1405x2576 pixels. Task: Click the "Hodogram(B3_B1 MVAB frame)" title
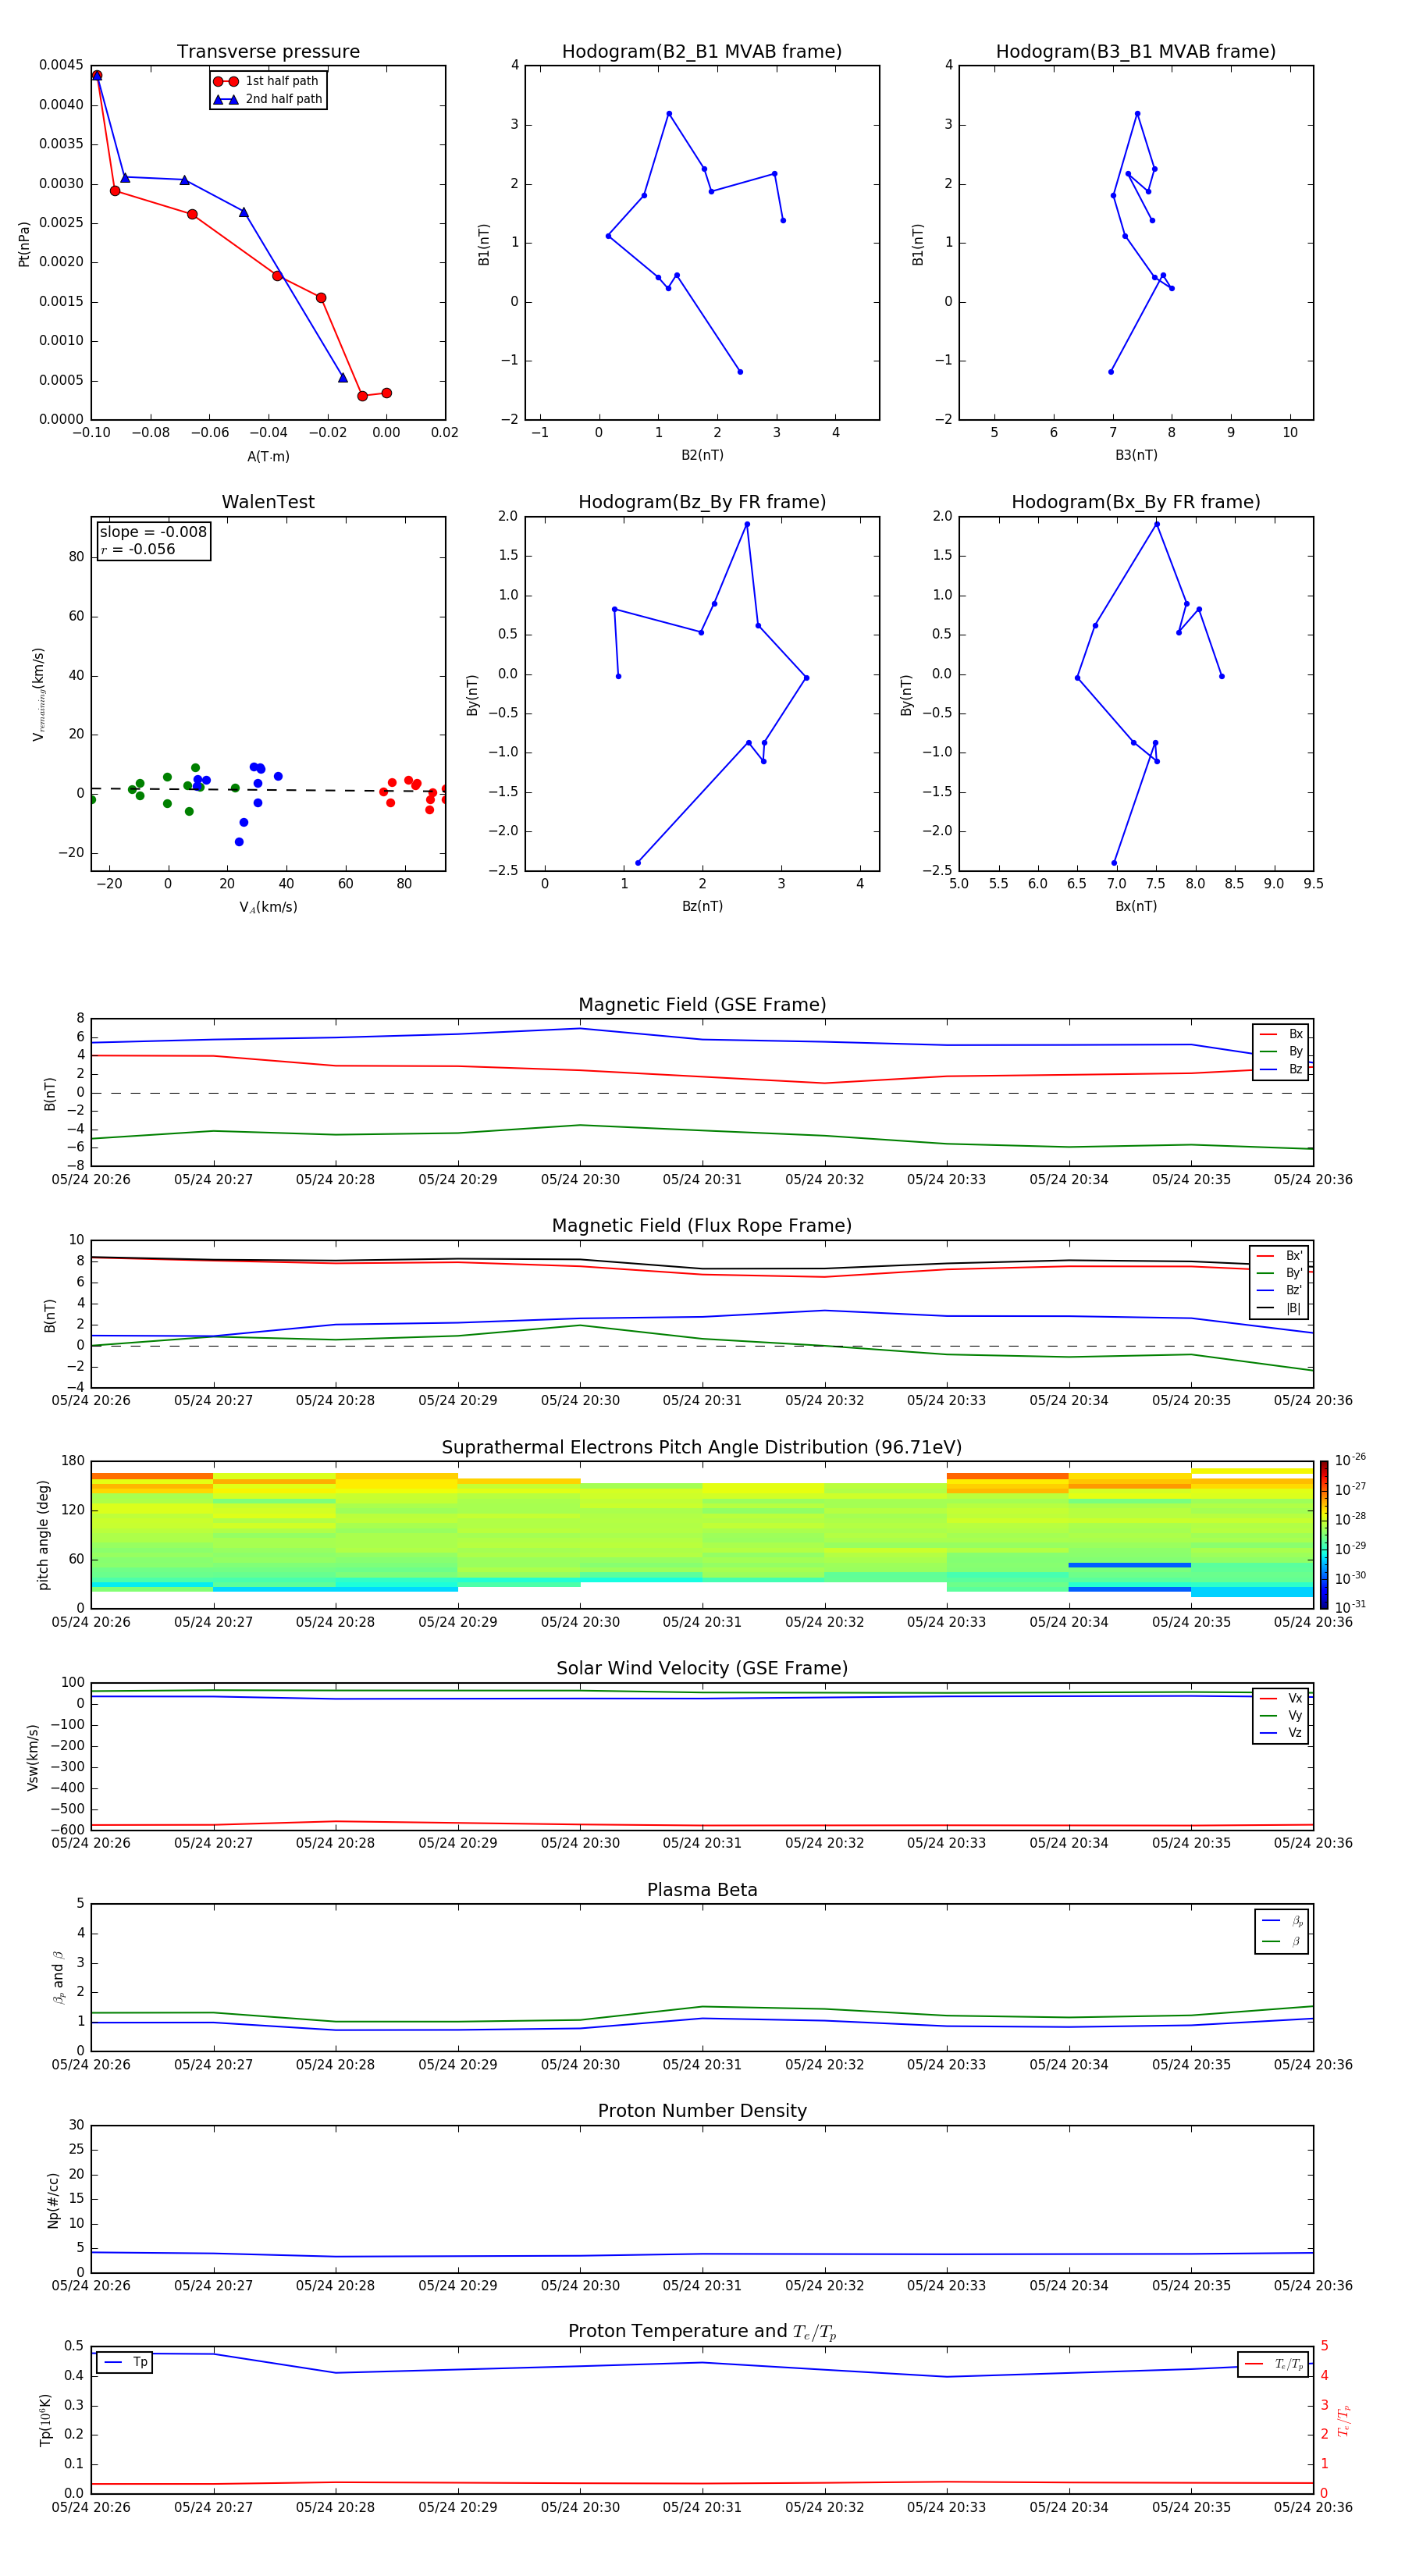(1136, 52)
